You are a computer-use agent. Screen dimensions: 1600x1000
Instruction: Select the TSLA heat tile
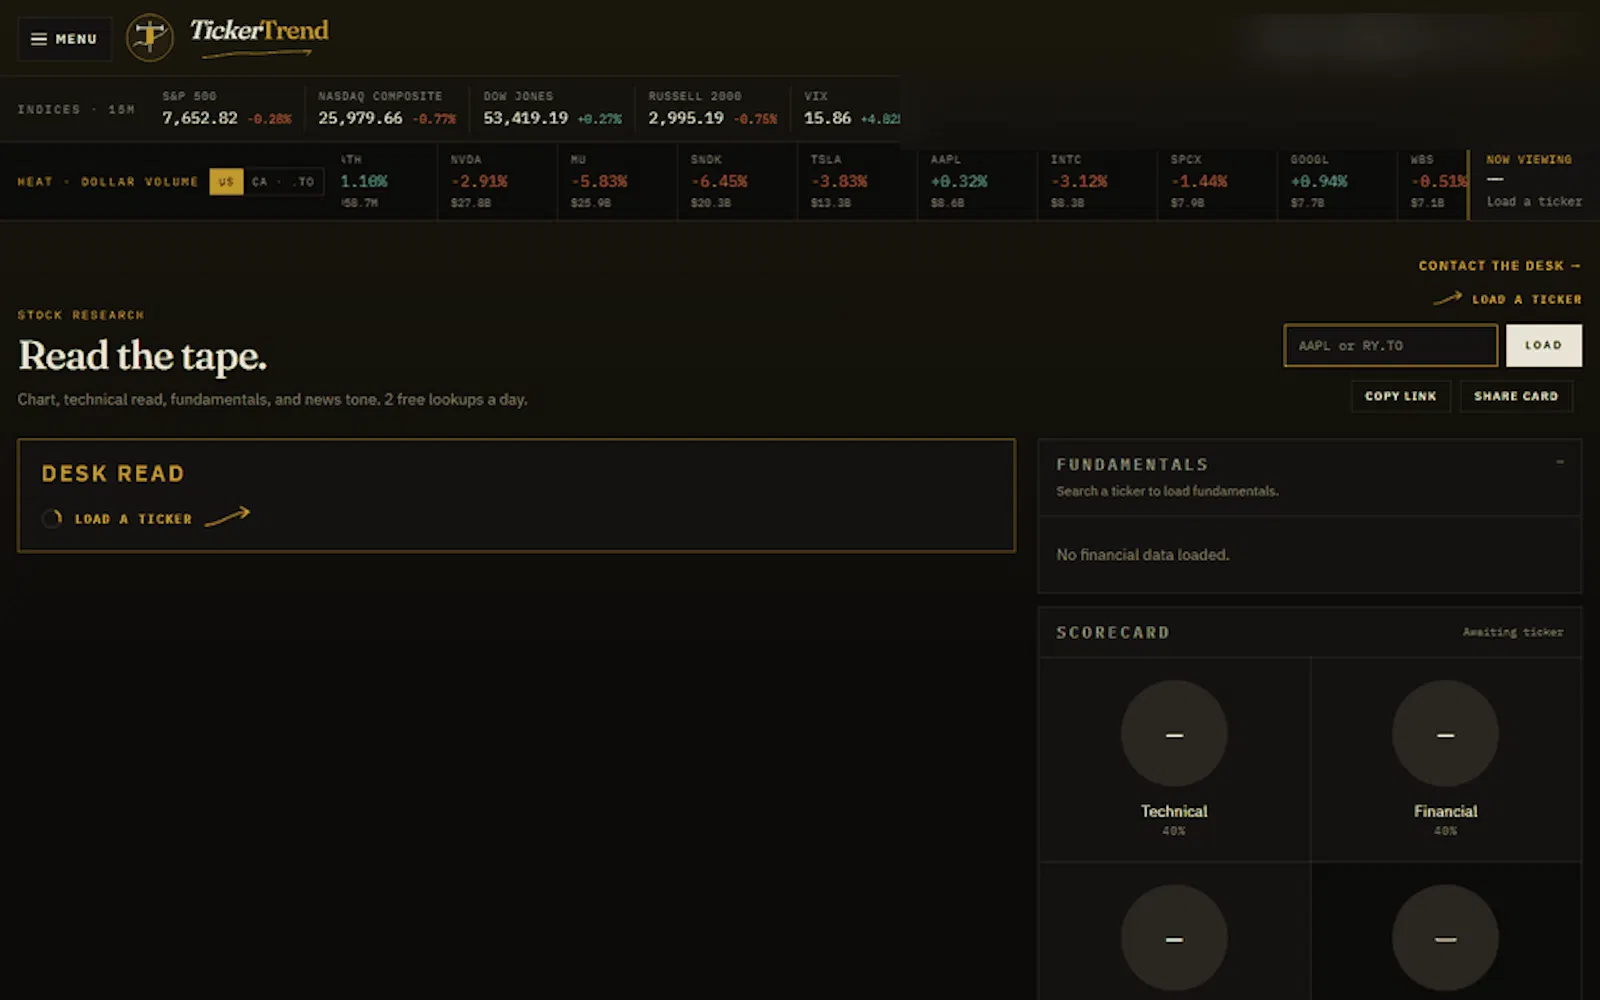click(x=857, y=182)
